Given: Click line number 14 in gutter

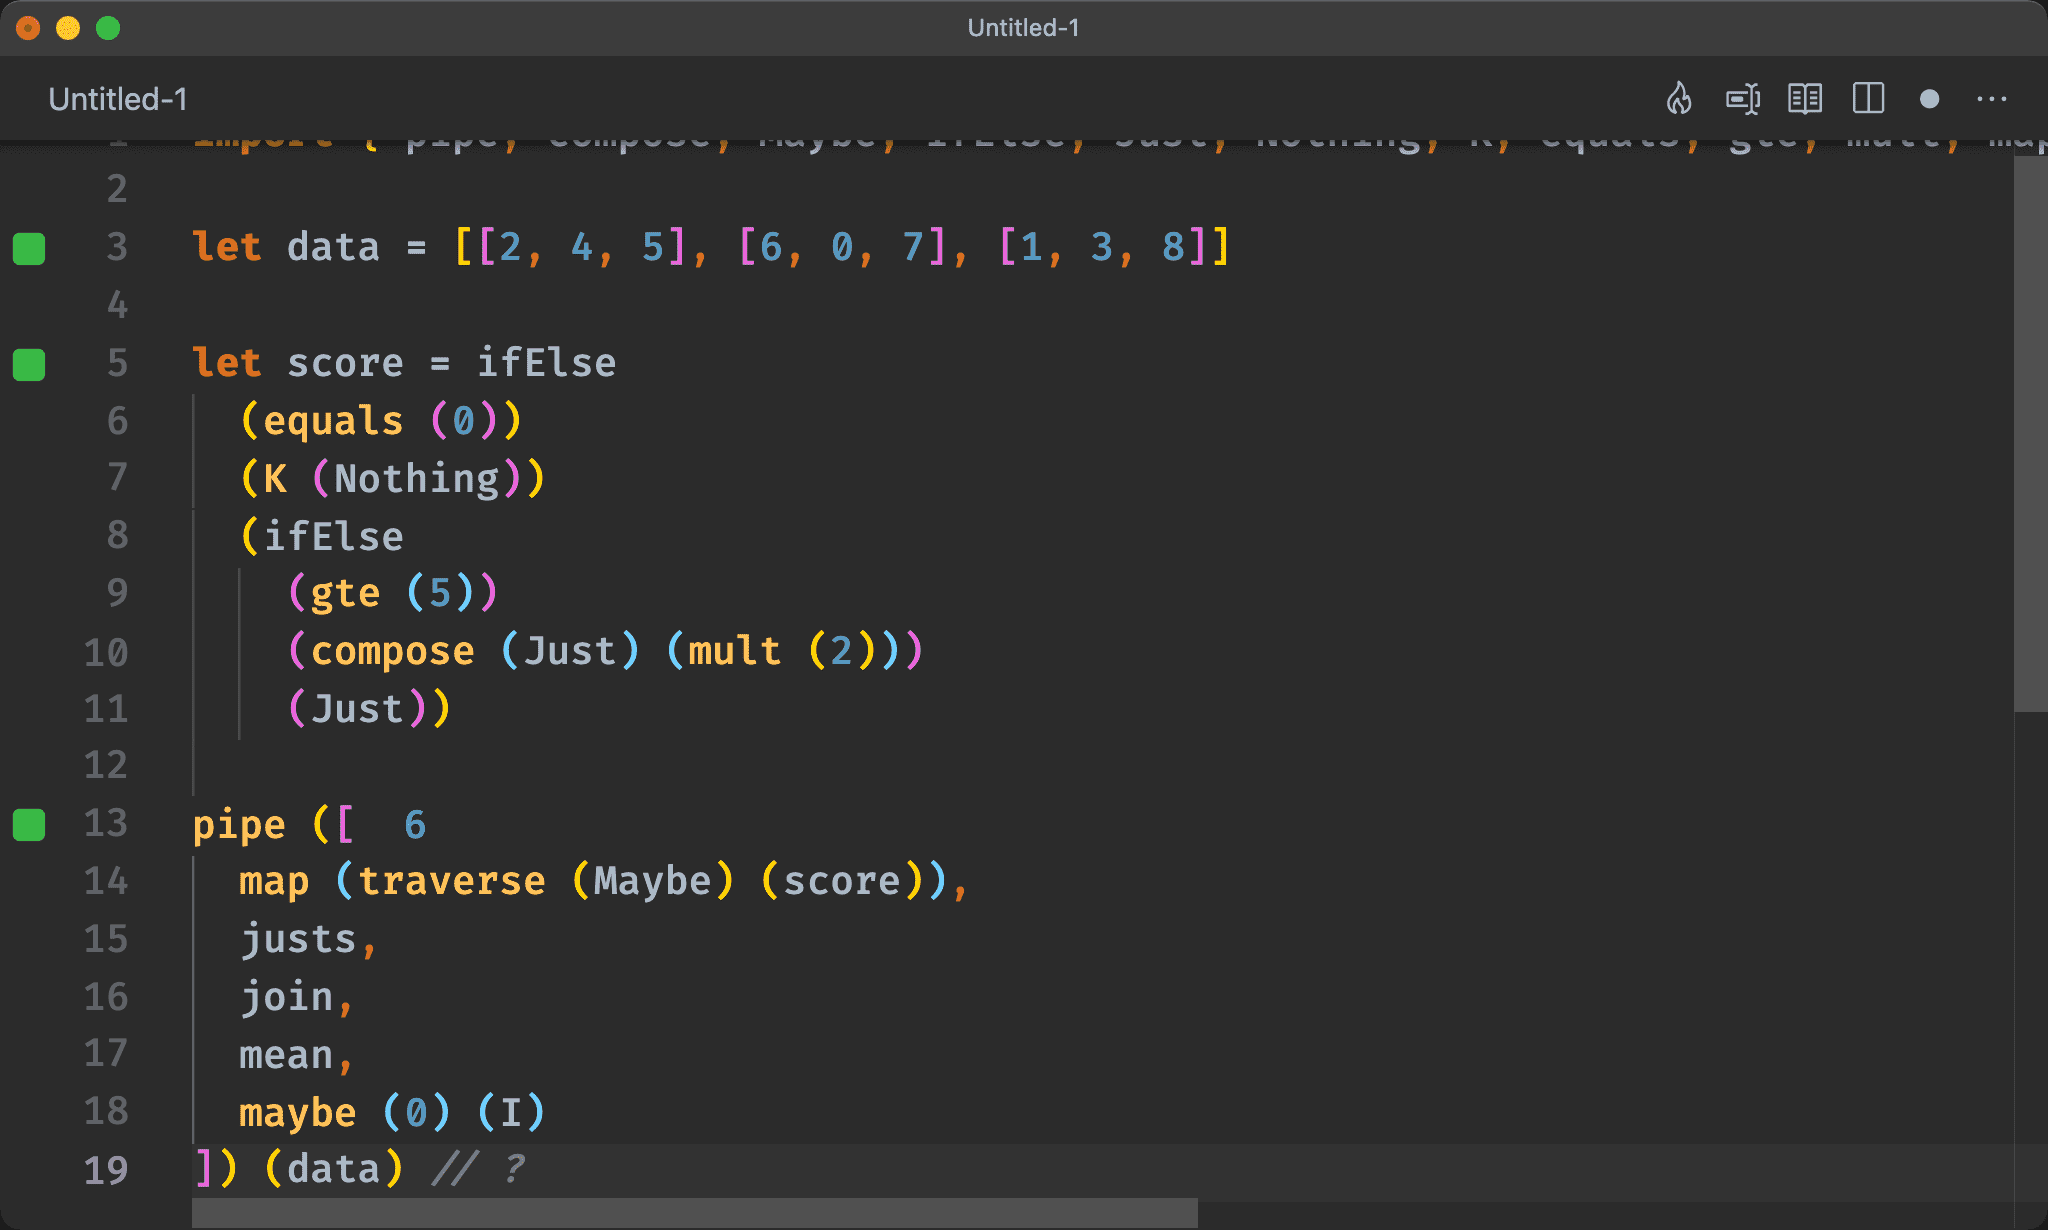Looking at the screenshot, I should pos(106,881).
